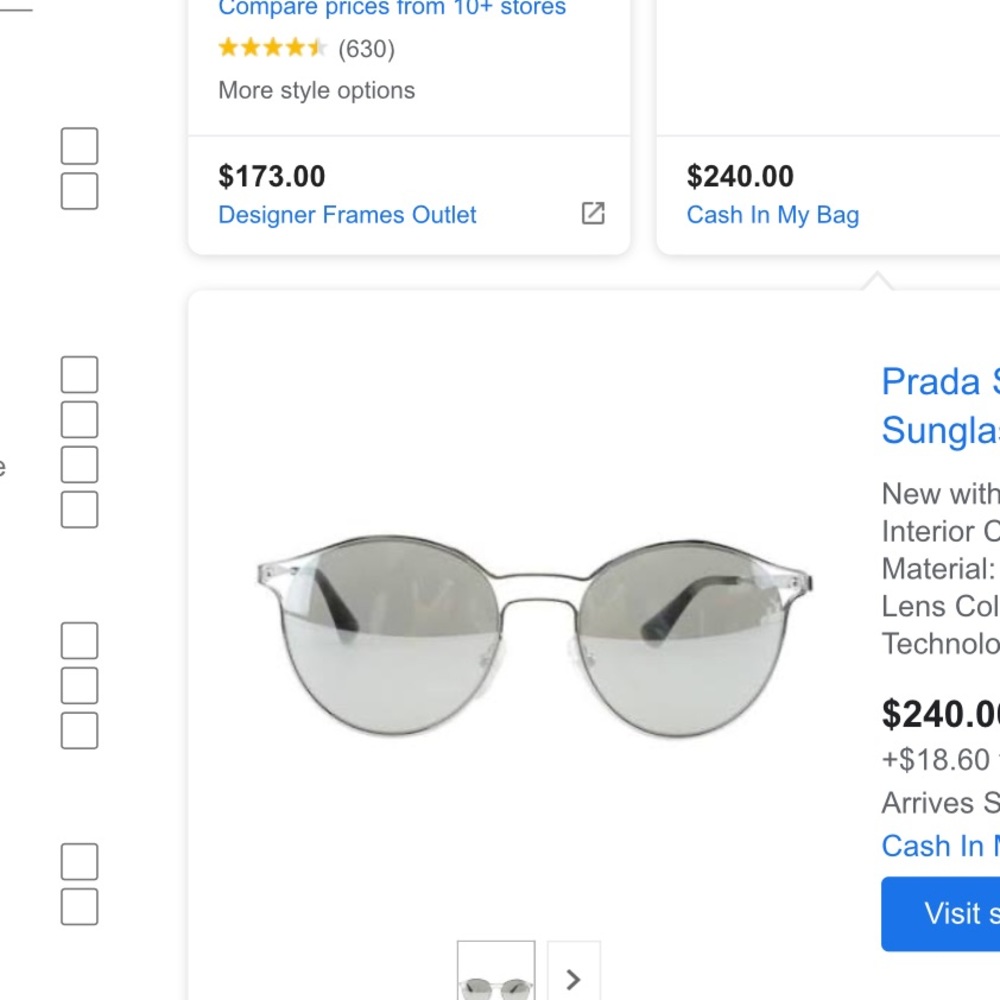Click the $173.00 price on product card

(x=272, y=176)
